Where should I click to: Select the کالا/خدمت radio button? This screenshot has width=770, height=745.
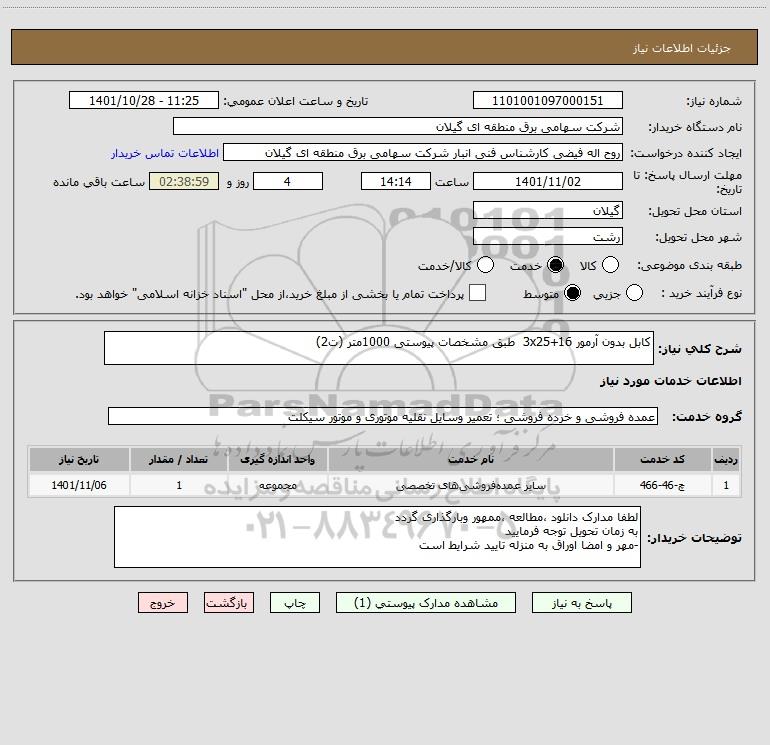click(486, 265)
